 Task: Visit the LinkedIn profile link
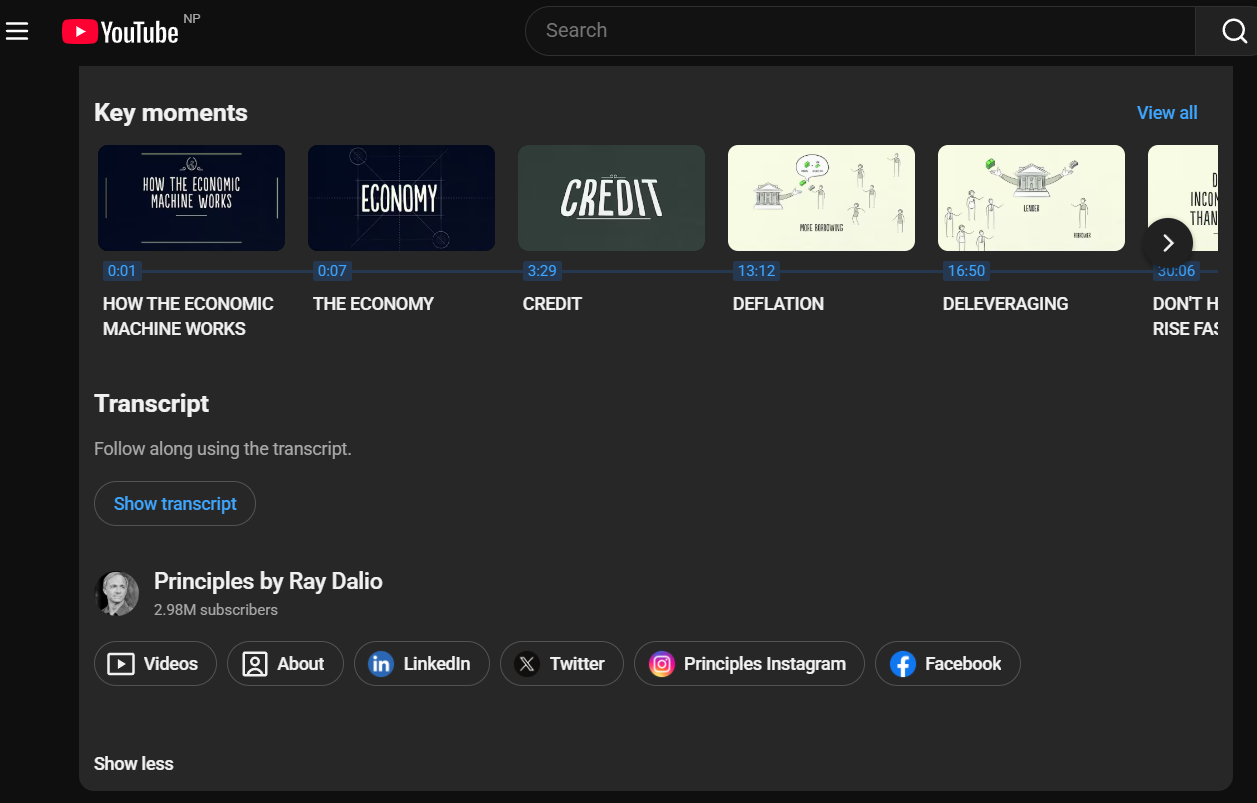421,664
